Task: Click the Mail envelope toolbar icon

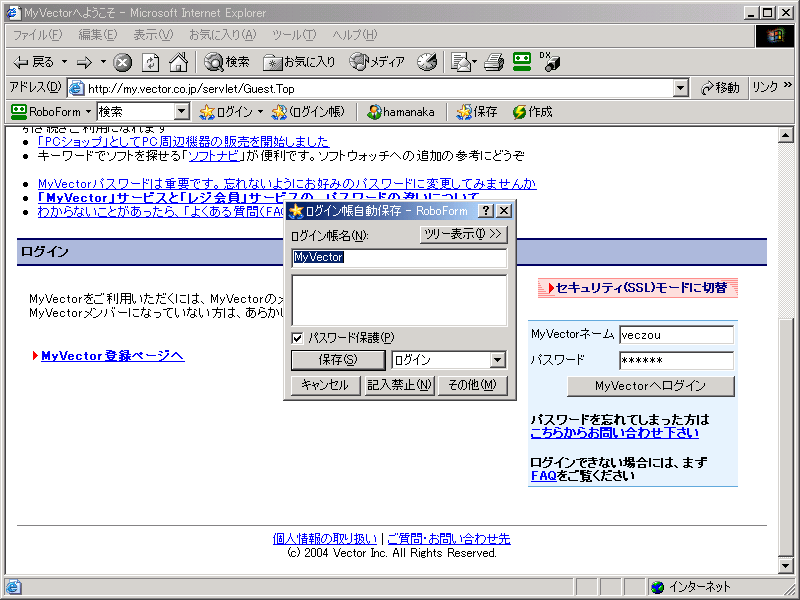Action: (461, 62)
